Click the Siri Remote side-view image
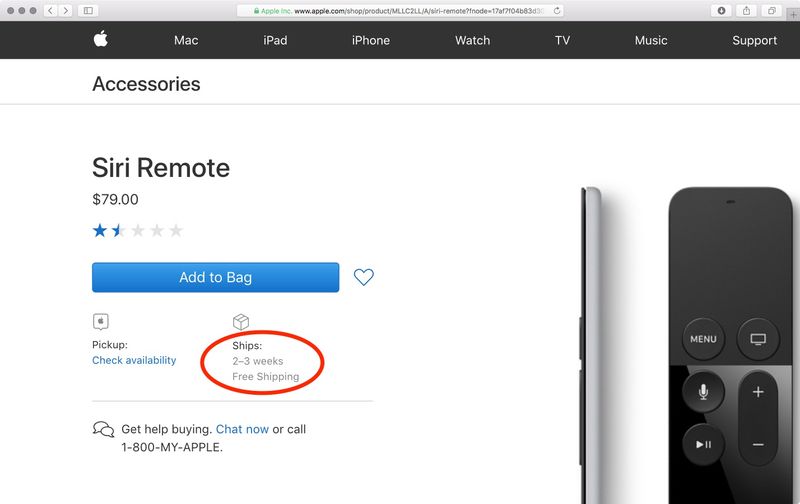Screen dimensions: 800x504 click(x=591, y=345)
